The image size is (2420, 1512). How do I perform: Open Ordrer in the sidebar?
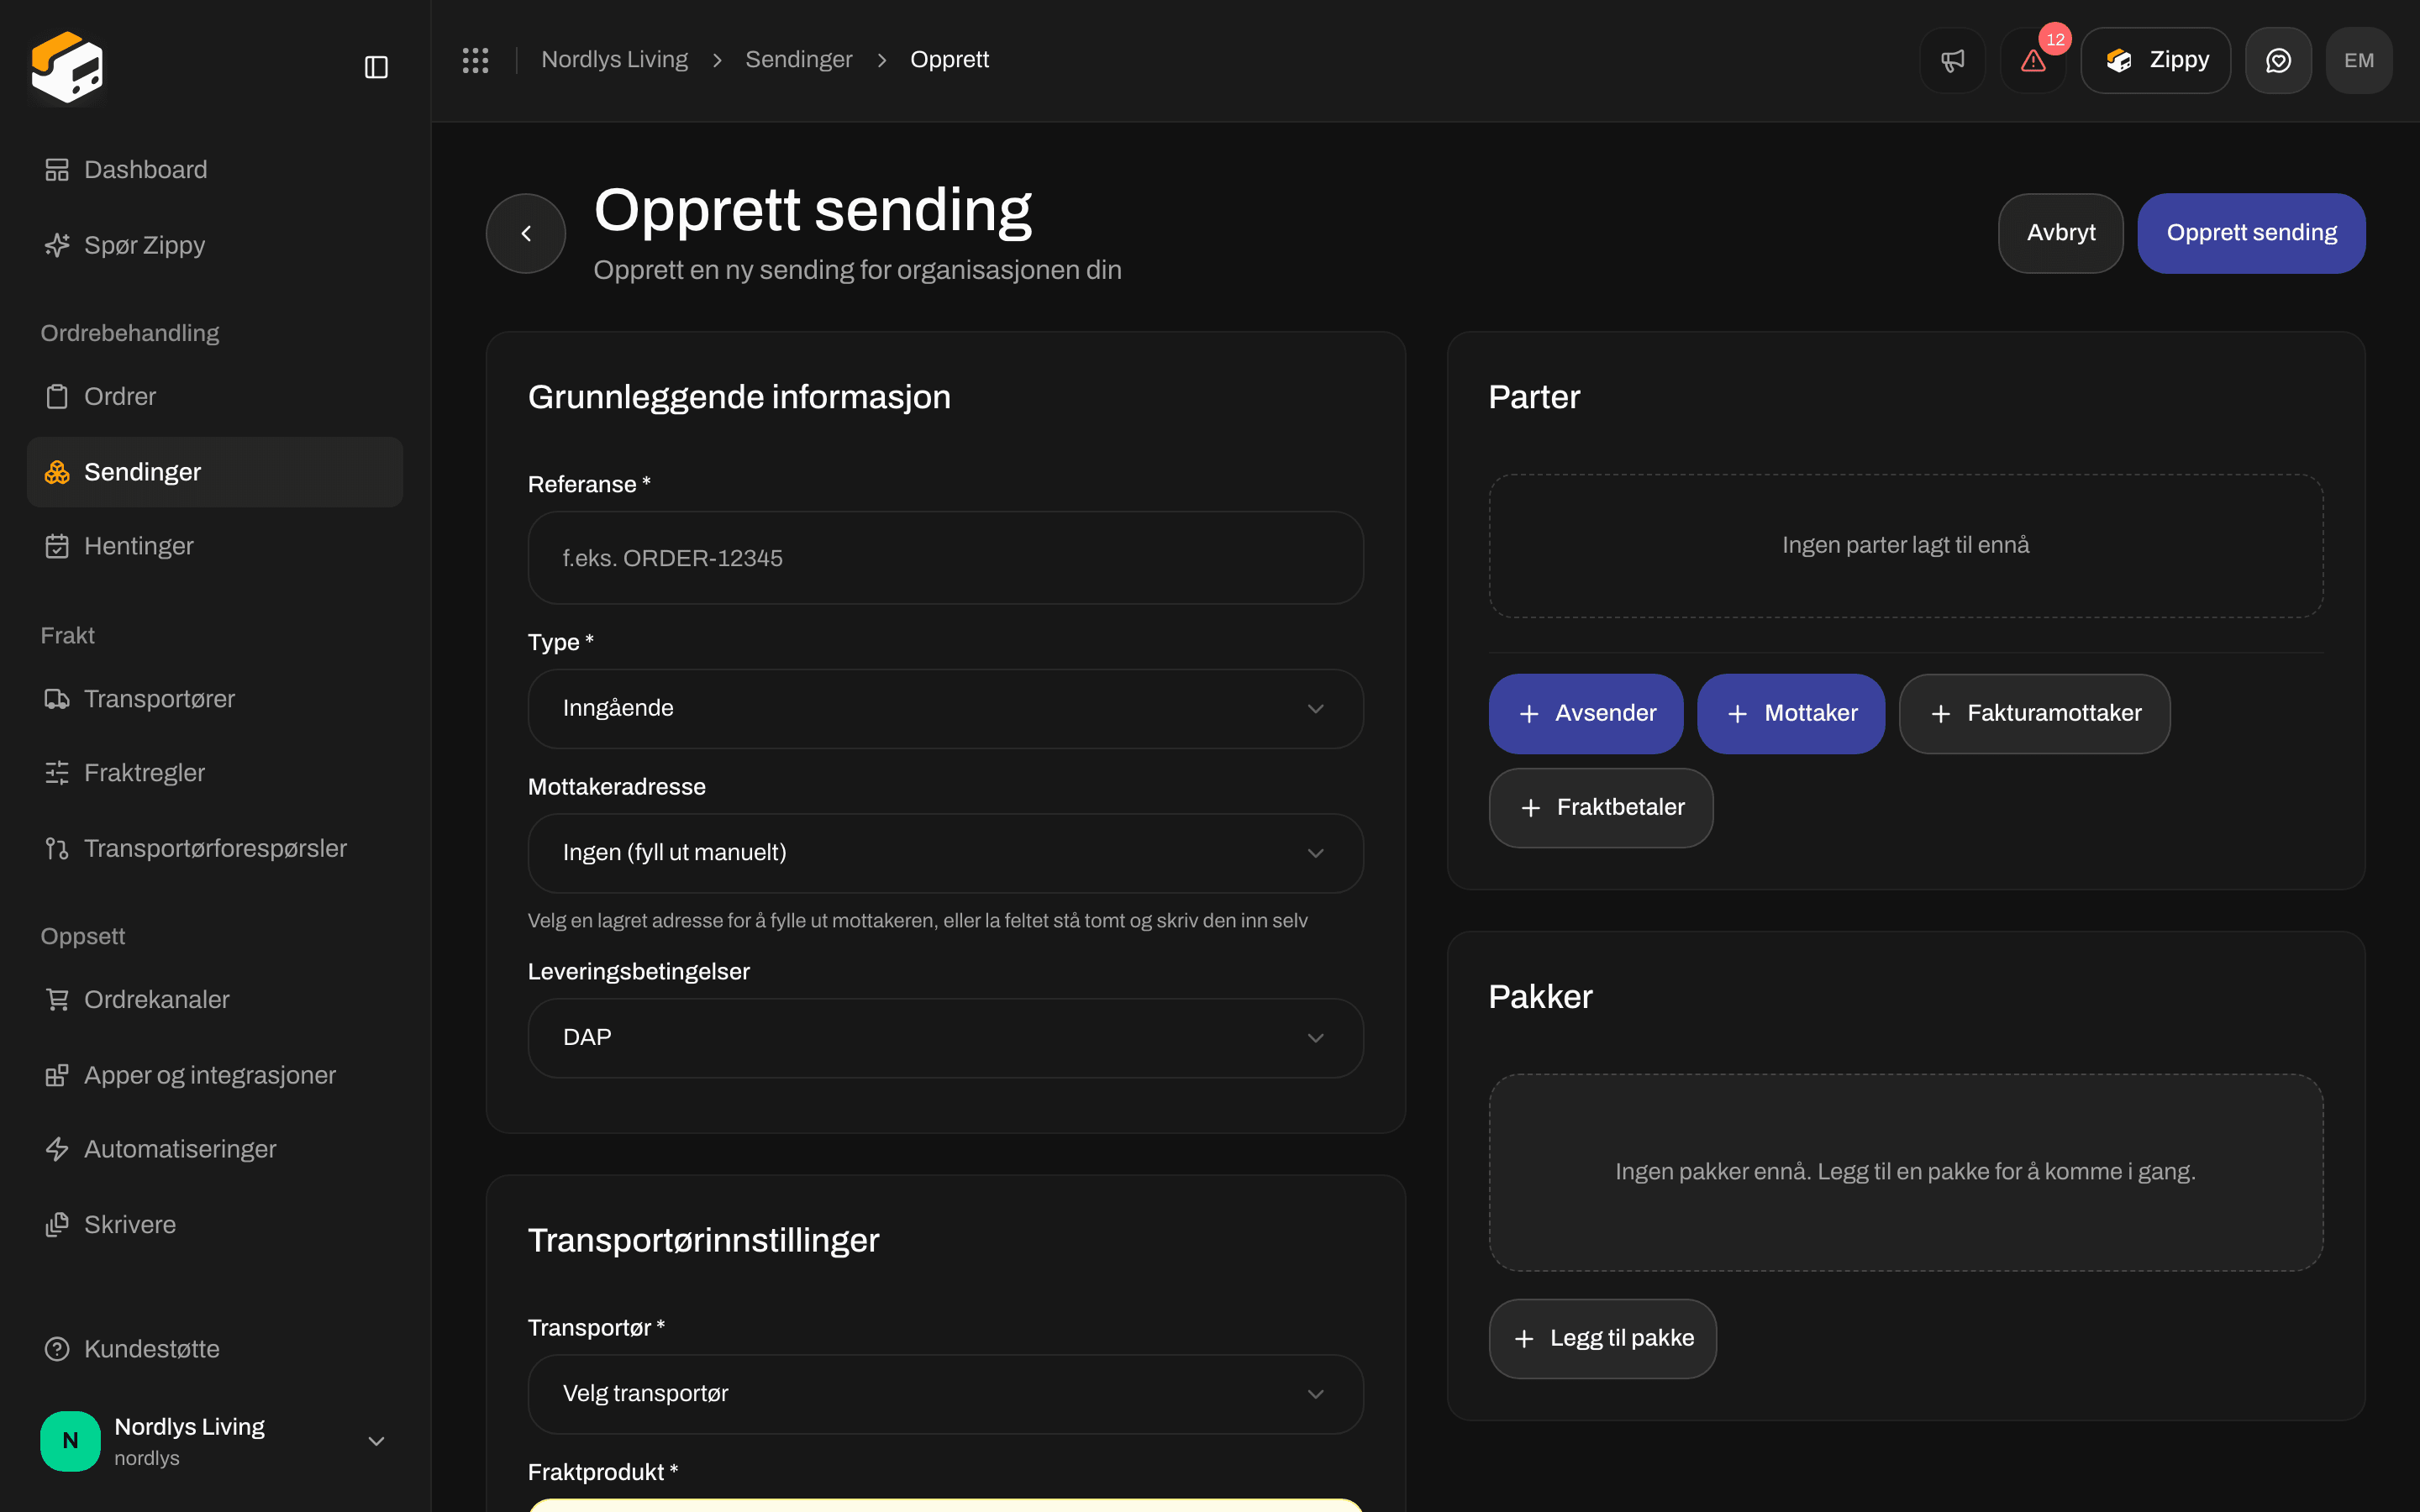pyautogui.click(x=215, y=397)
